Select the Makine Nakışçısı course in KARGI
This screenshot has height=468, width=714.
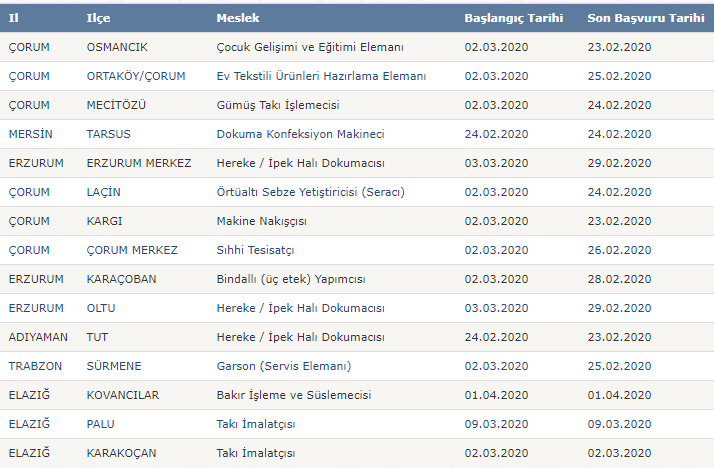261,221
